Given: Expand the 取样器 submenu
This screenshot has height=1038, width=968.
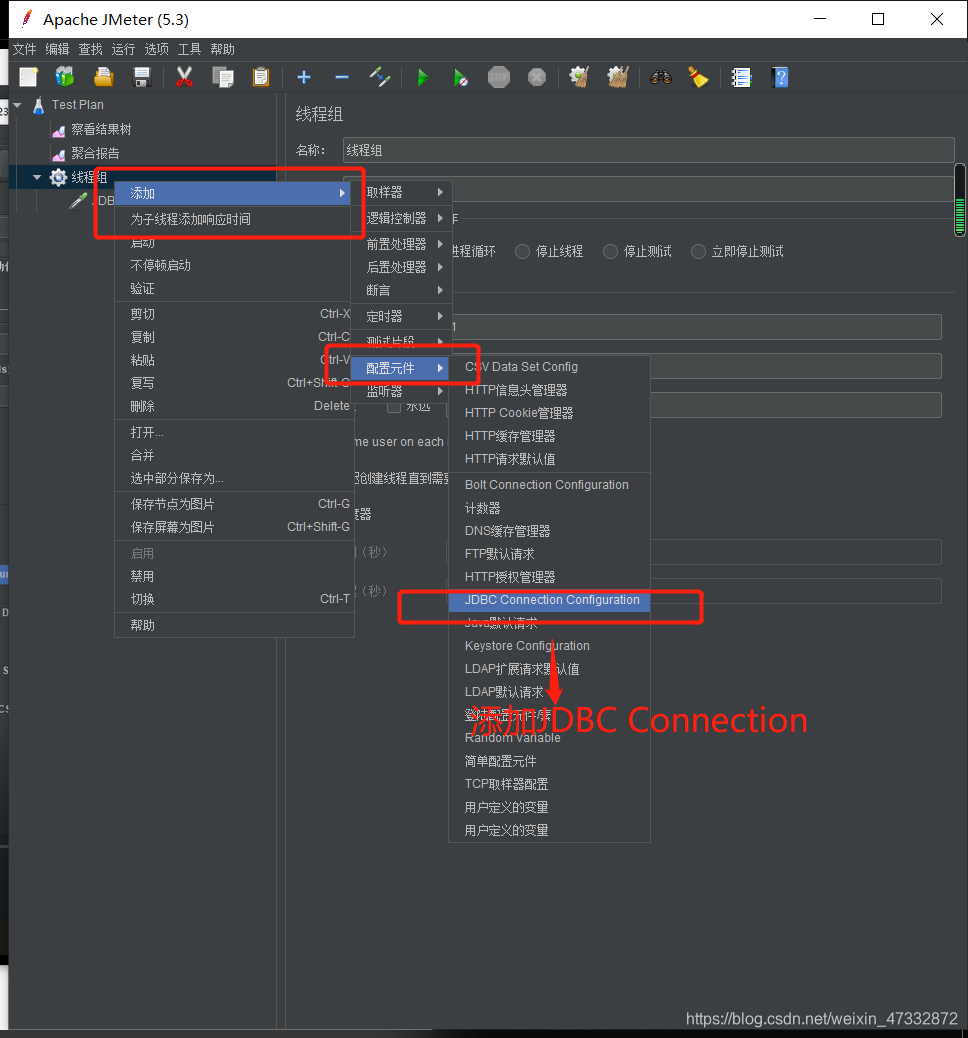Looking at the screenshot, I should tap(402, 192).
